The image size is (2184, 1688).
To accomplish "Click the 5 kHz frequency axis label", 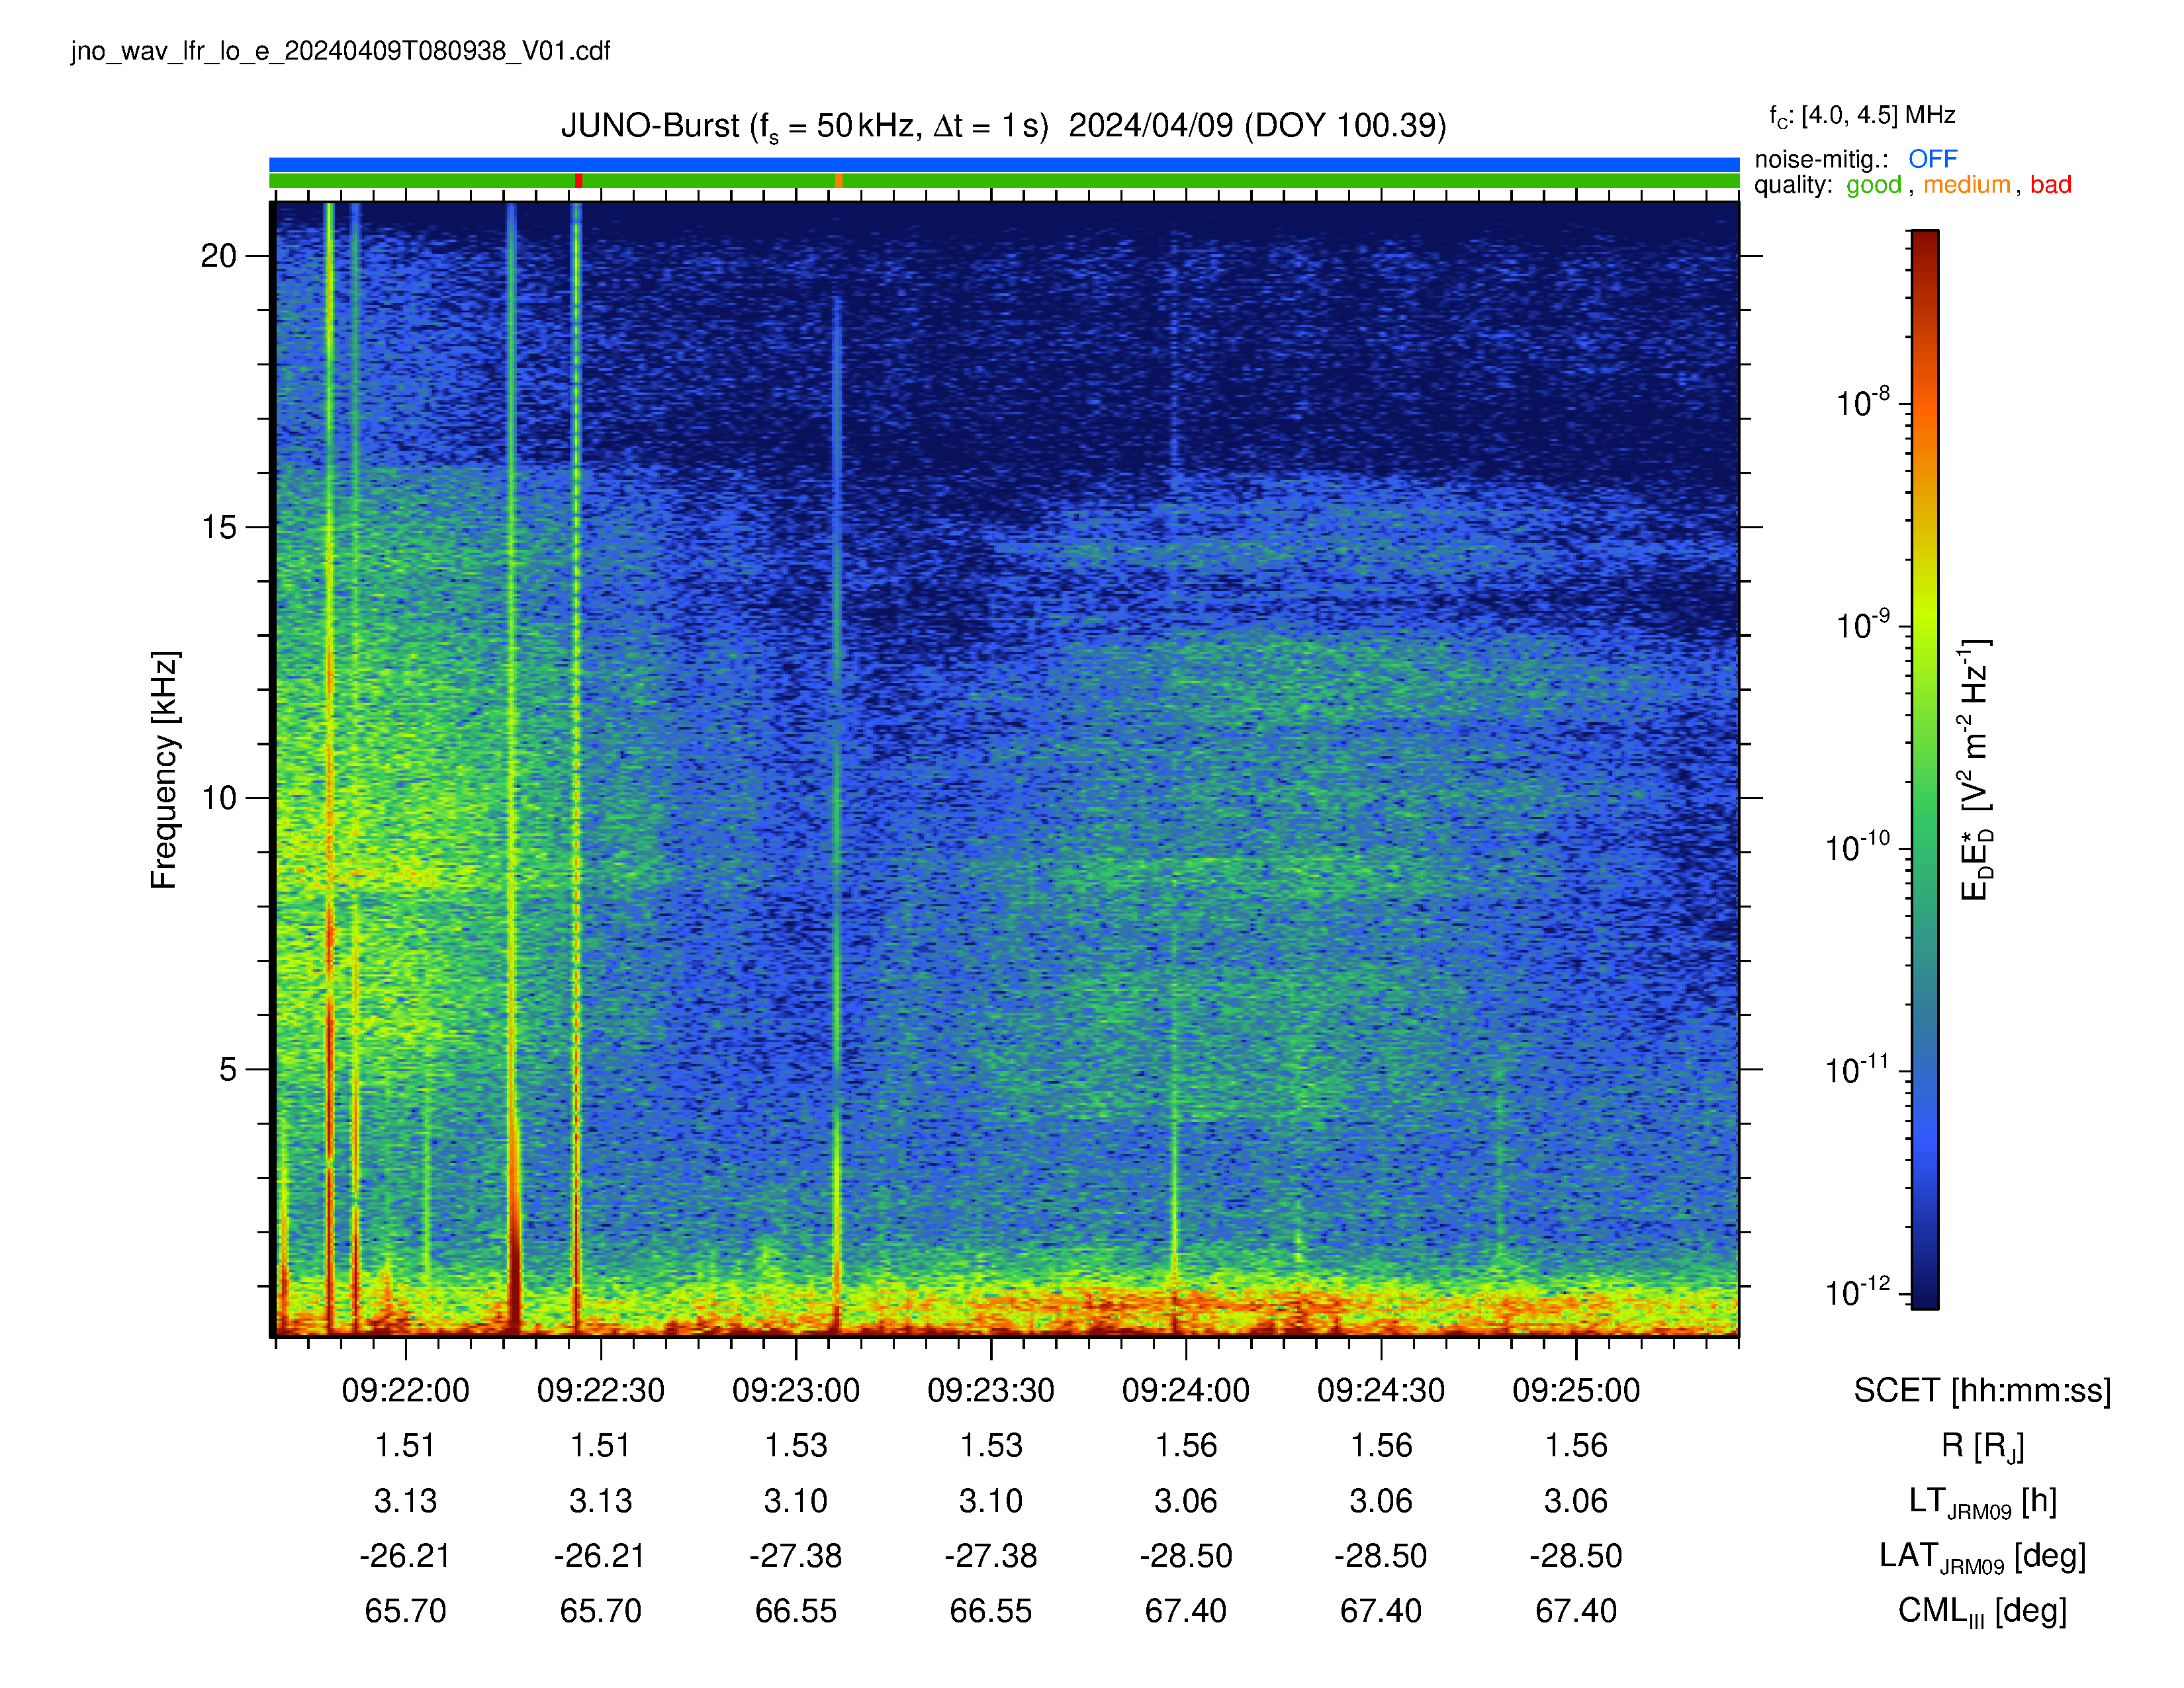I will [228, 1069].
